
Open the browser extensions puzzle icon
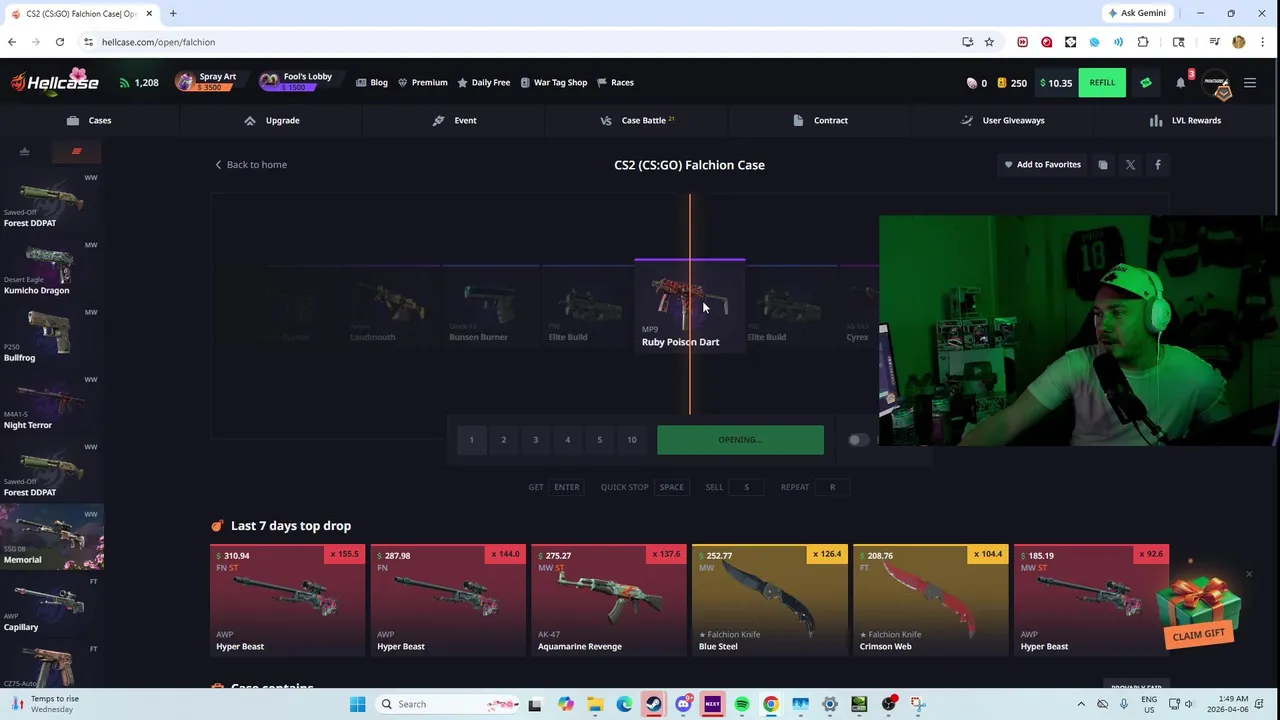pos(1143,42)
